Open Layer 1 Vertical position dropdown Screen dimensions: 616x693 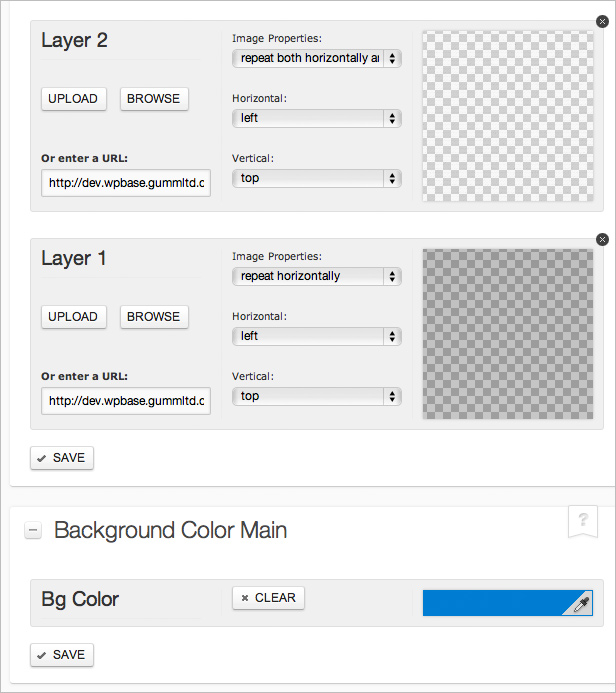[316, 396]
